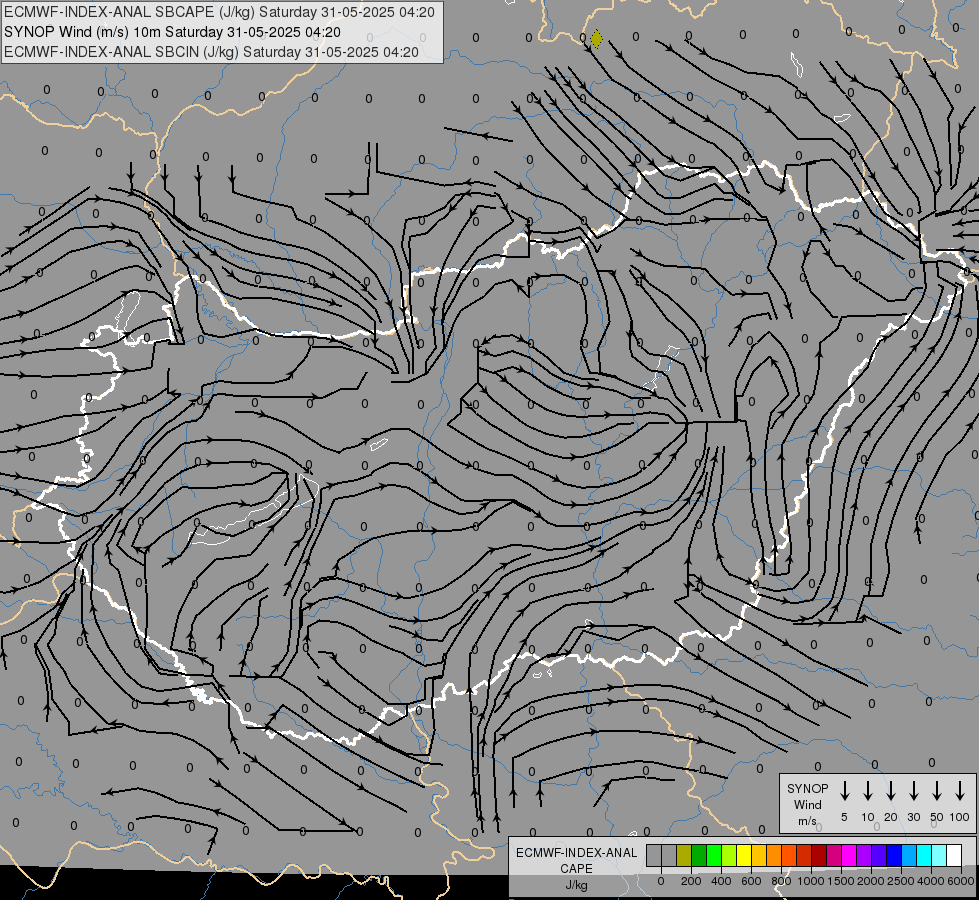Screen dimensions: 979x900
Task: Pick the bright green CAPE swatch
Action: (714, 855)
